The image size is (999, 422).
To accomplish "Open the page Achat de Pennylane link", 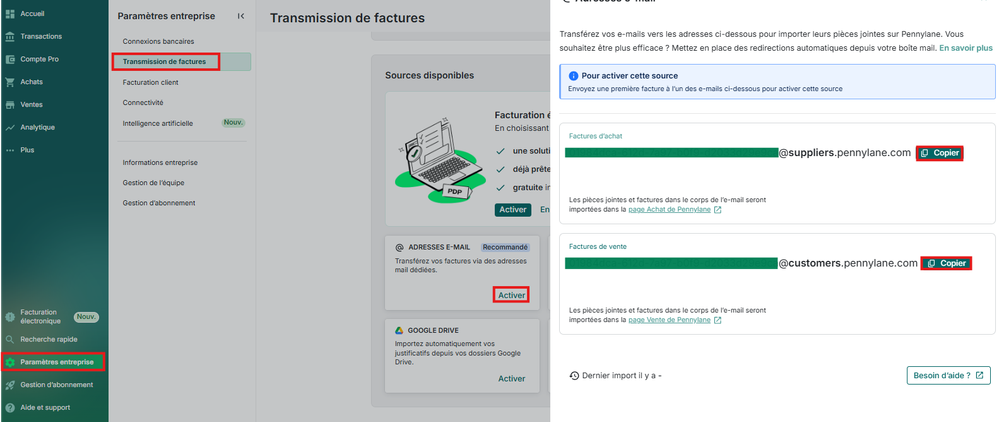I will (x=674, y=210).
